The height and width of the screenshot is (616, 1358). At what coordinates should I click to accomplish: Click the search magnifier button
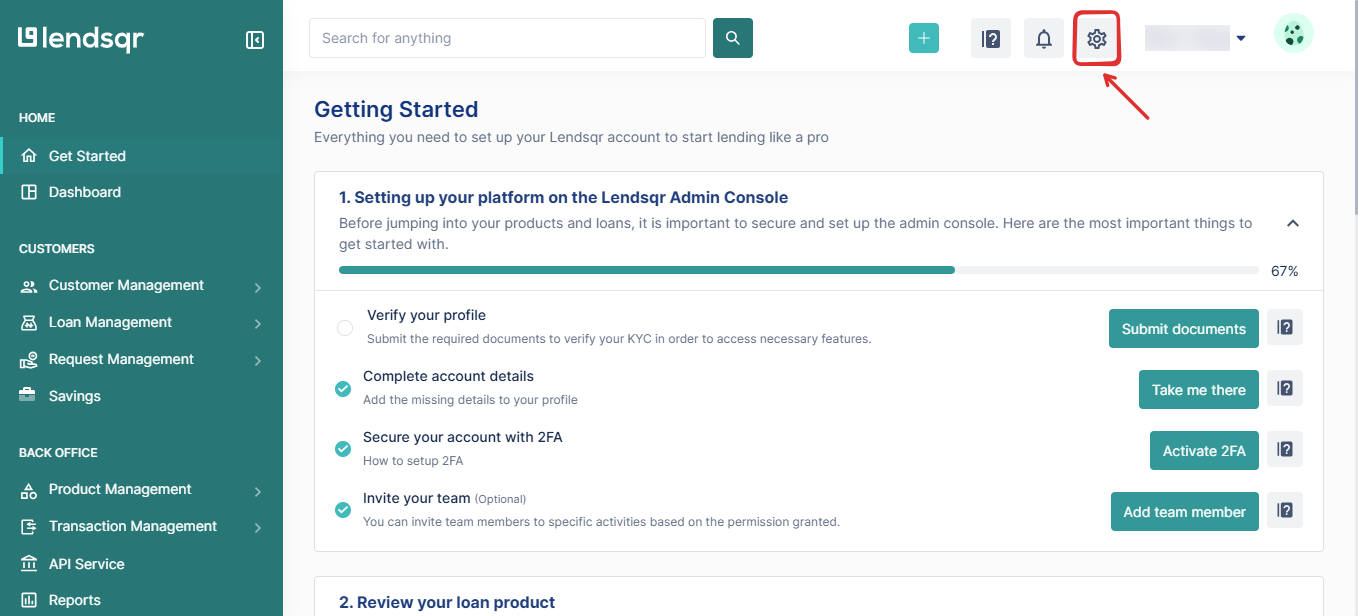(733, 38)
